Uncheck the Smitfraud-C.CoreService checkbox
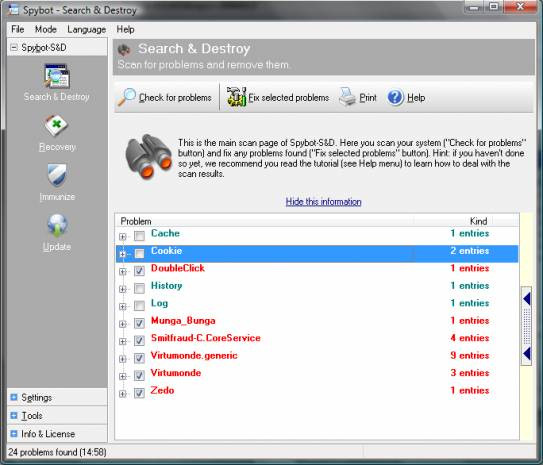This screenshot has width=543, height=465. (140, 341)
